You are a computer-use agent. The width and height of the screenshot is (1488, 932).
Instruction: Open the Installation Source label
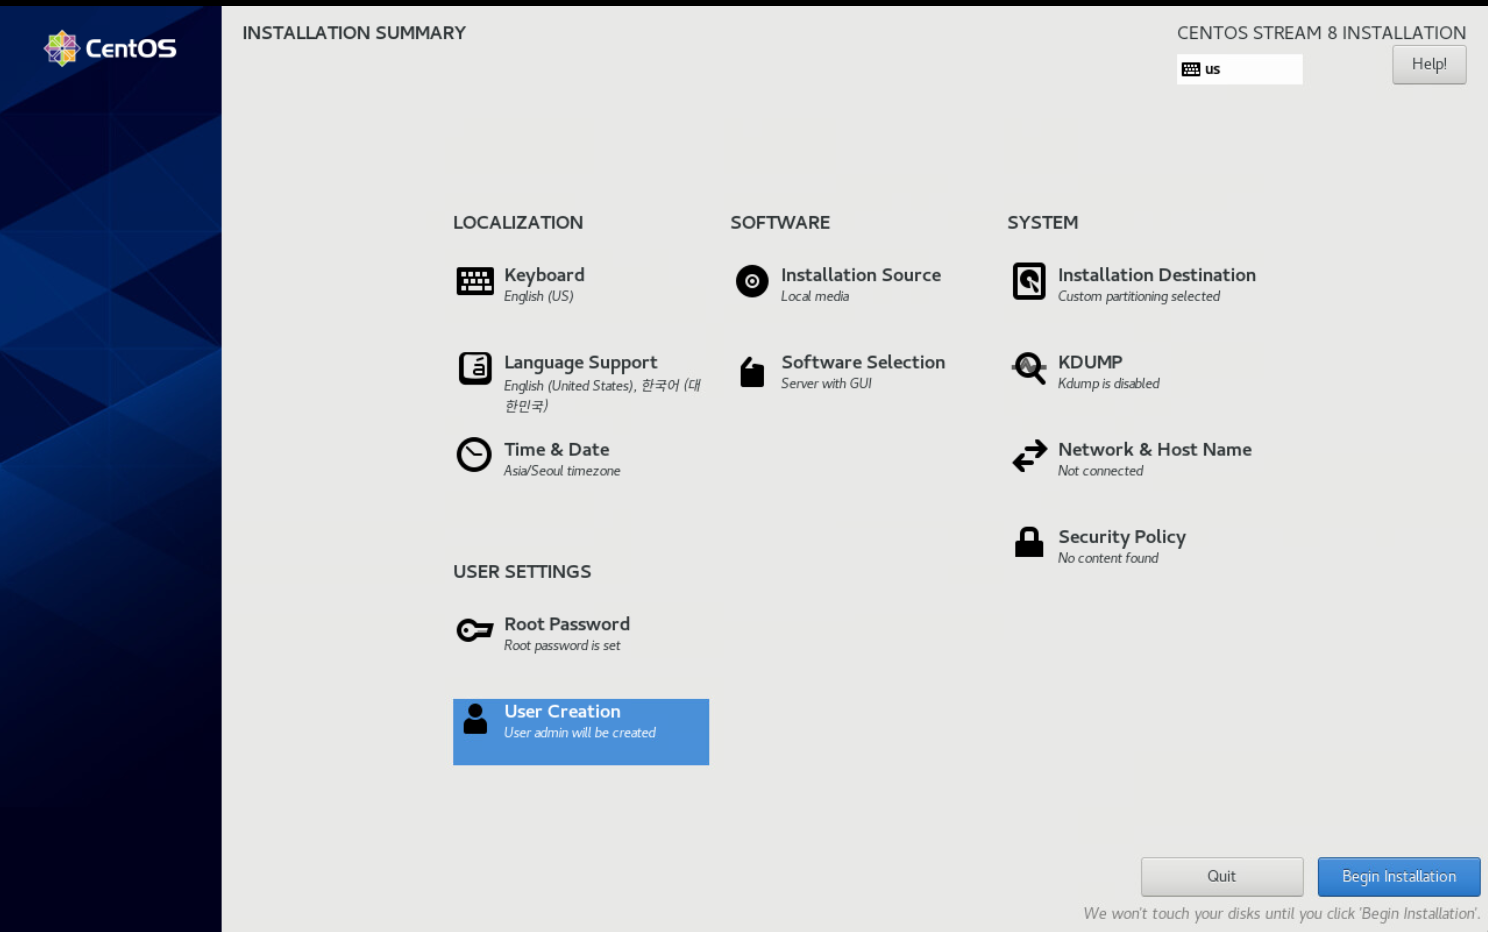[861, 275]
